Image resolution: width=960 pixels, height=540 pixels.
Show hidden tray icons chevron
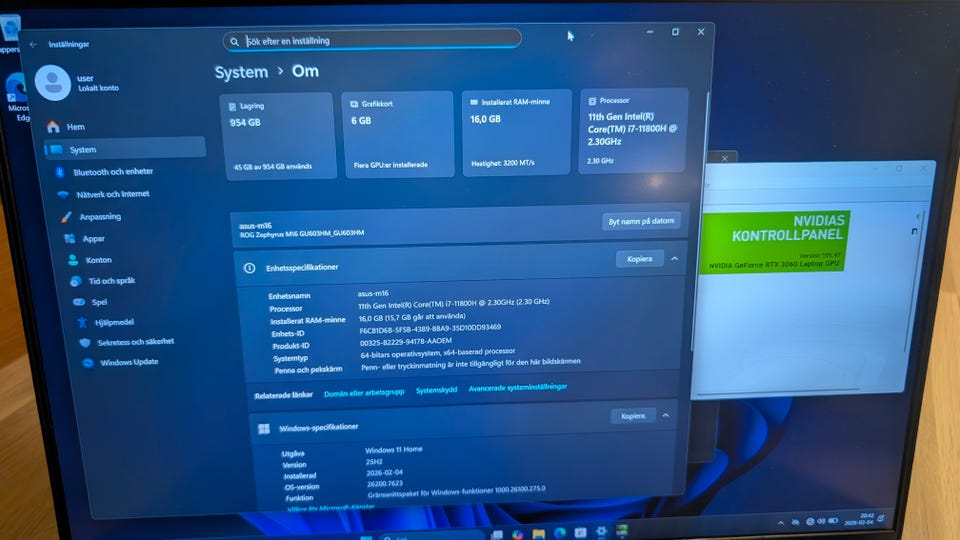point(781,523)
